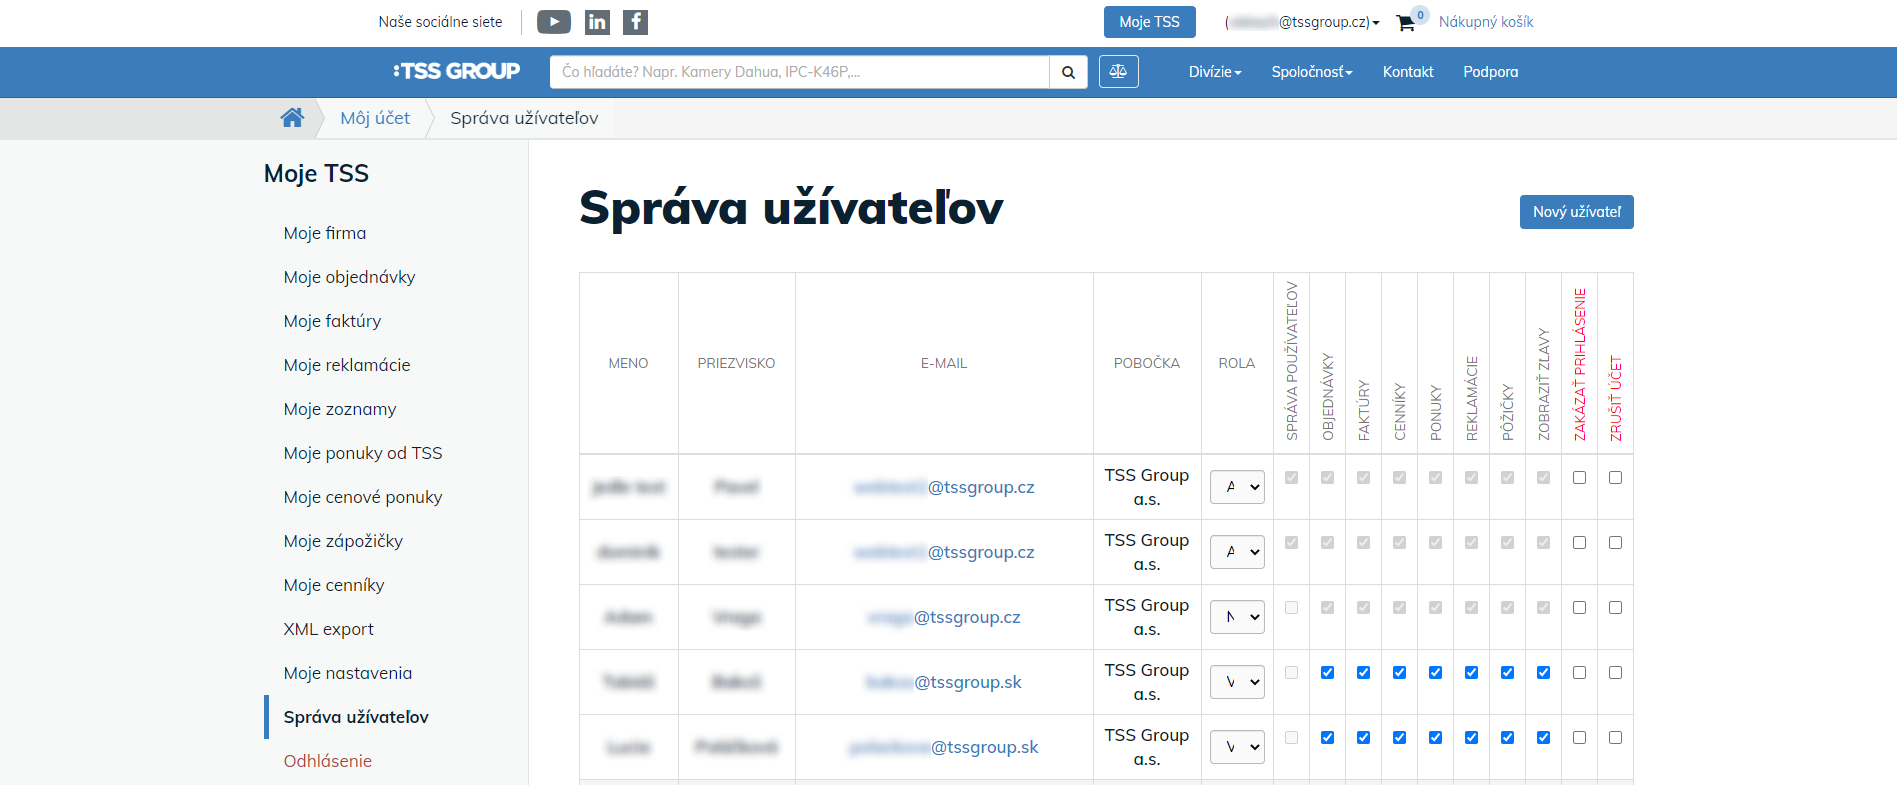This screenshot has height=785, width=1897.
Task: Click the search magnifier button
Action: tap(1068, 72)
